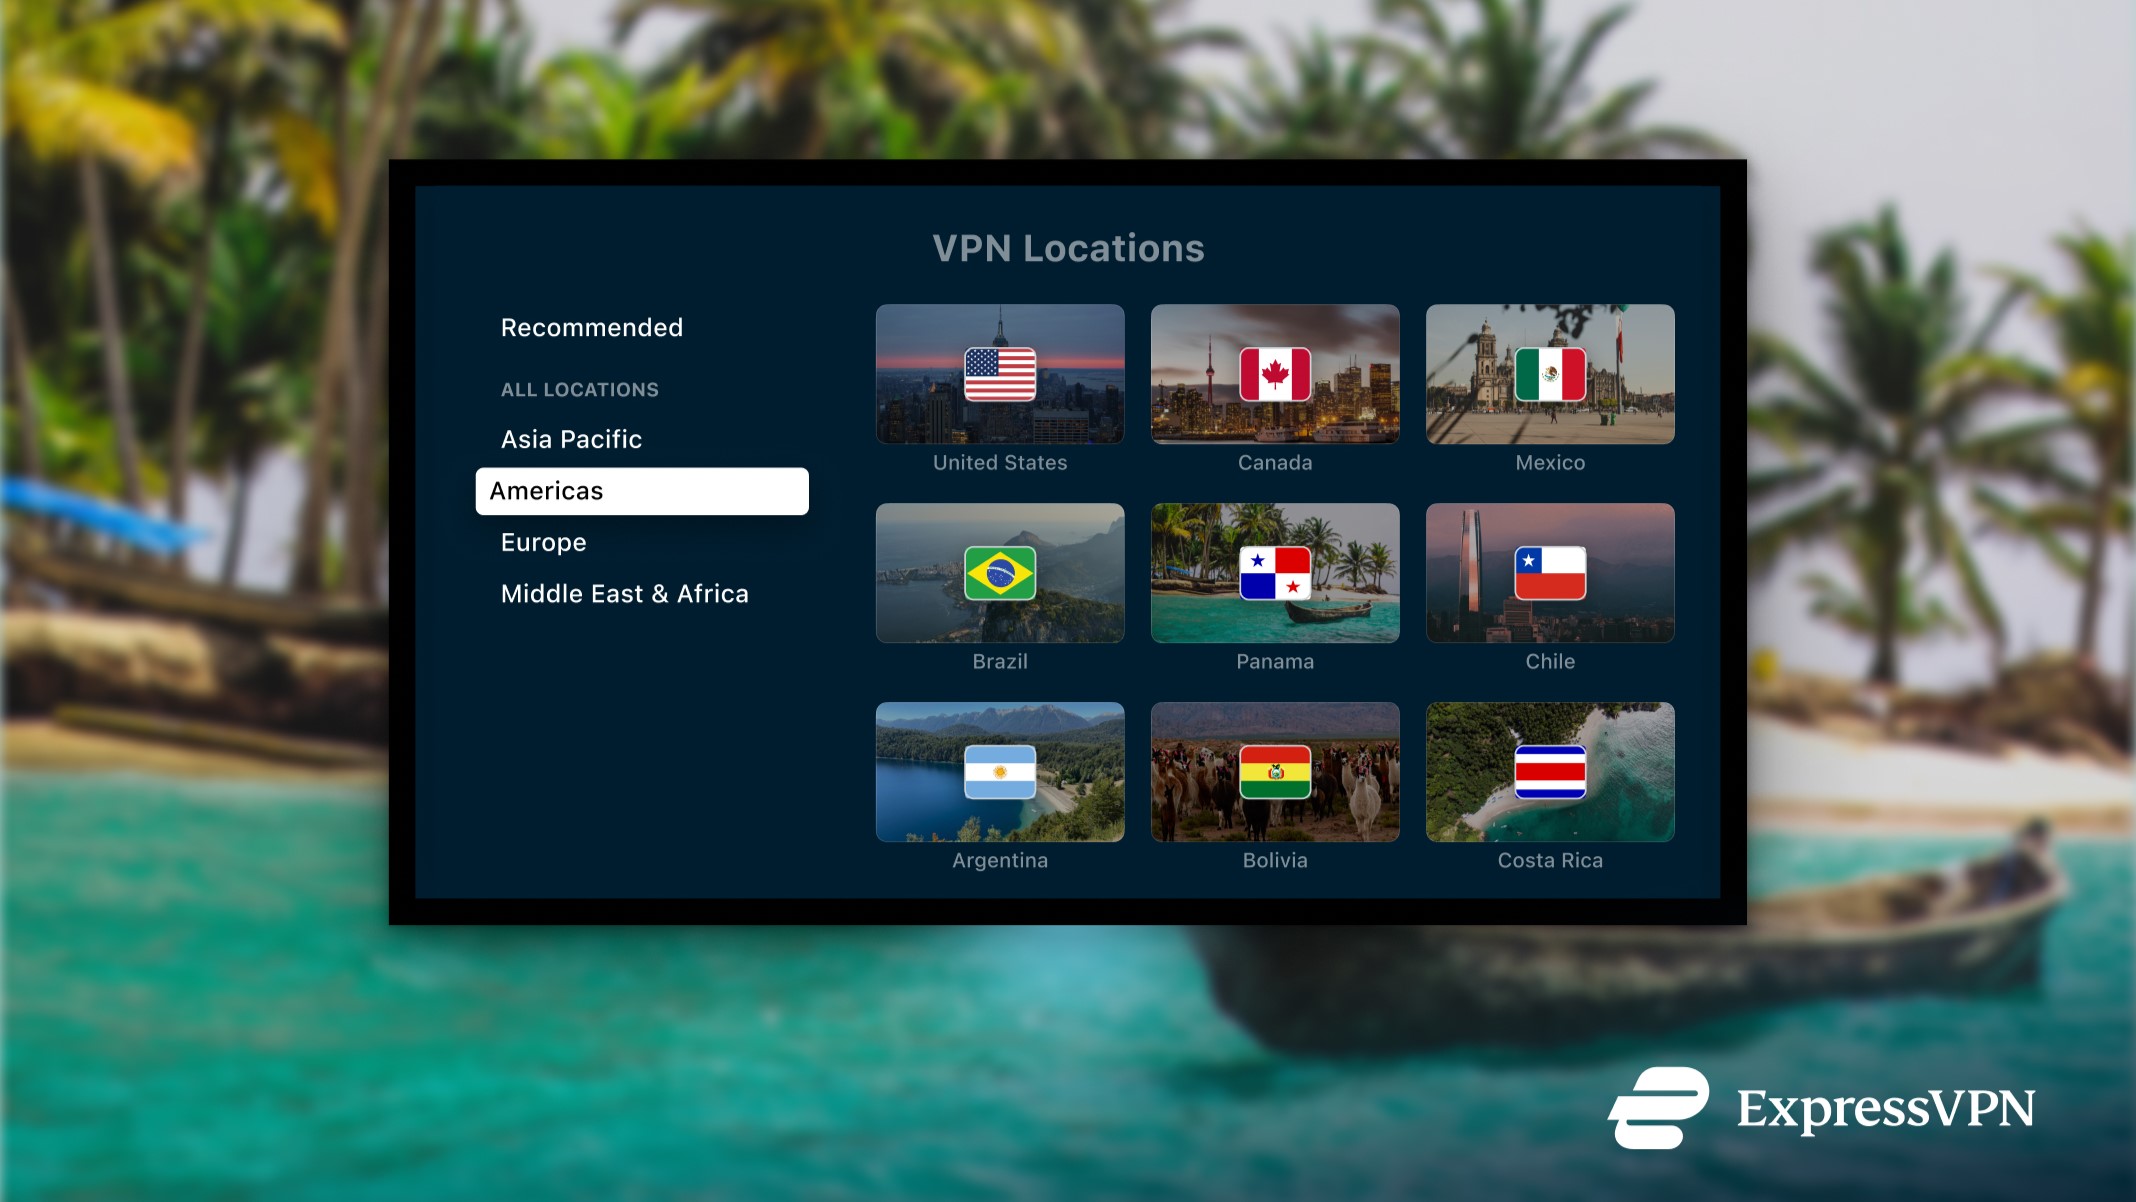Expand the Middle East & Africa section
Image resolution: width=2136 pixels, height=1202 pixels.
tap(623, 593)
